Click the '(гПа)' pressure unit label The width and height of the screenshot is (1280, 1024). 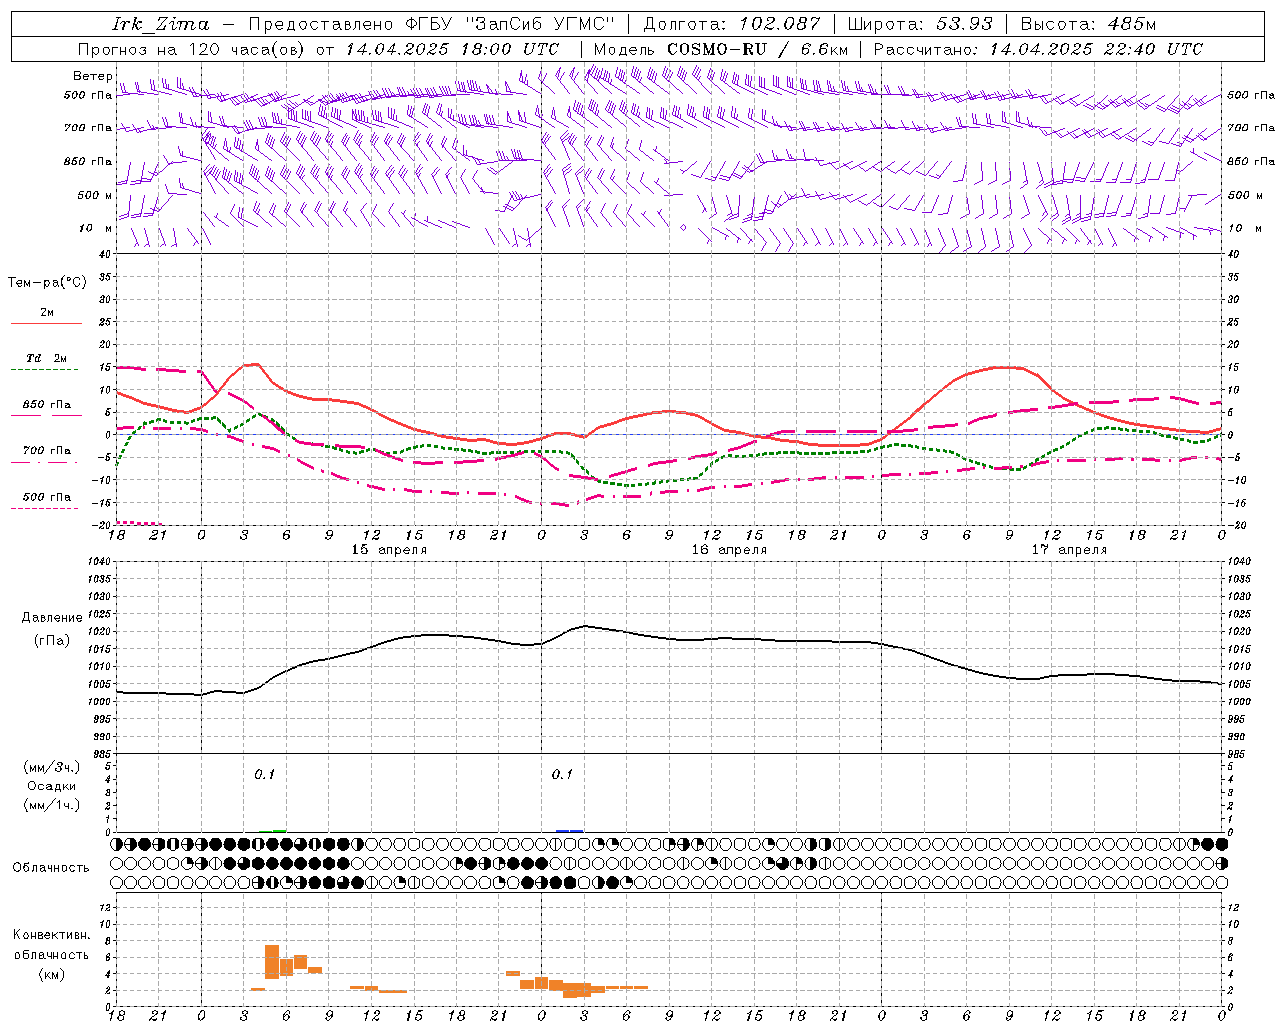pos(51,641)
